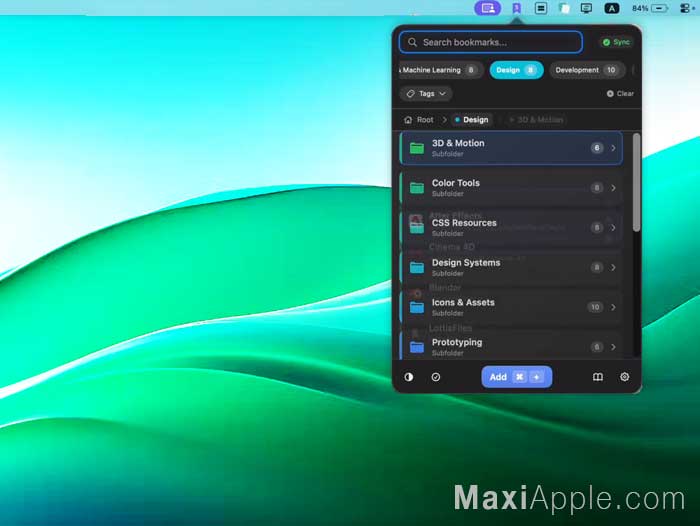Image resolution: width=700 pixels, height=526 pixels.
Task: Click the count badge on 3D & Motion
Action: pos(596,148)
